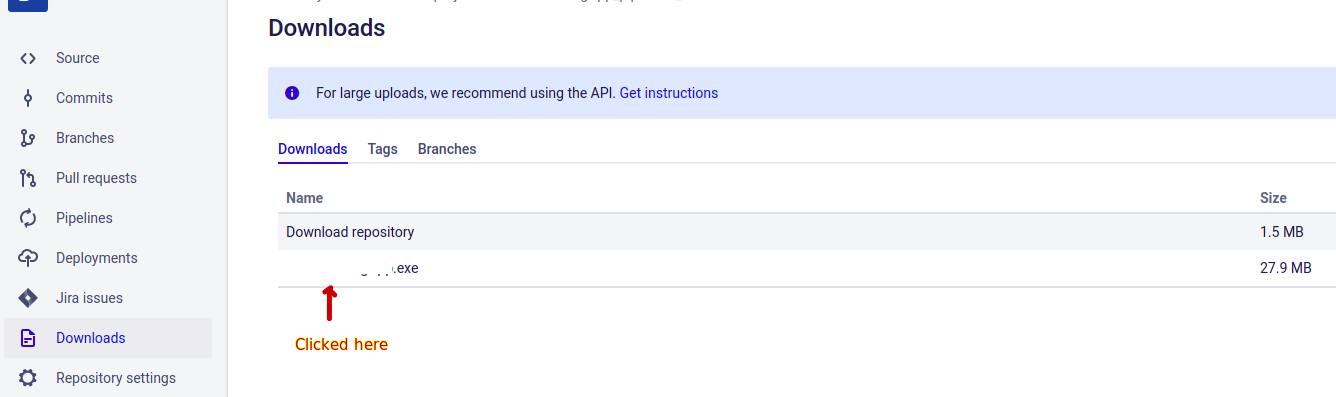Select Downloads in the sidebar
Screen dimensions: 1336x397
pyautogui.click(x=108, y=338)
